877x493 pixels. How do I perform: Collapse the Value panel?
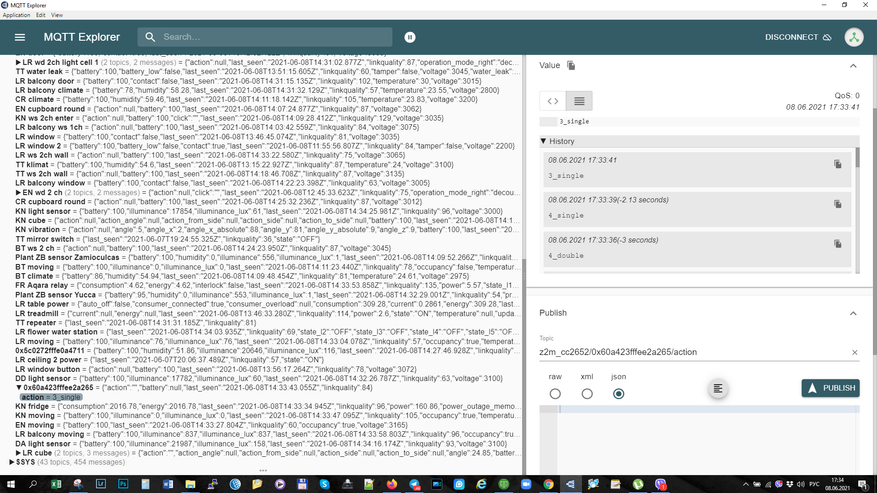coord(853,66)
